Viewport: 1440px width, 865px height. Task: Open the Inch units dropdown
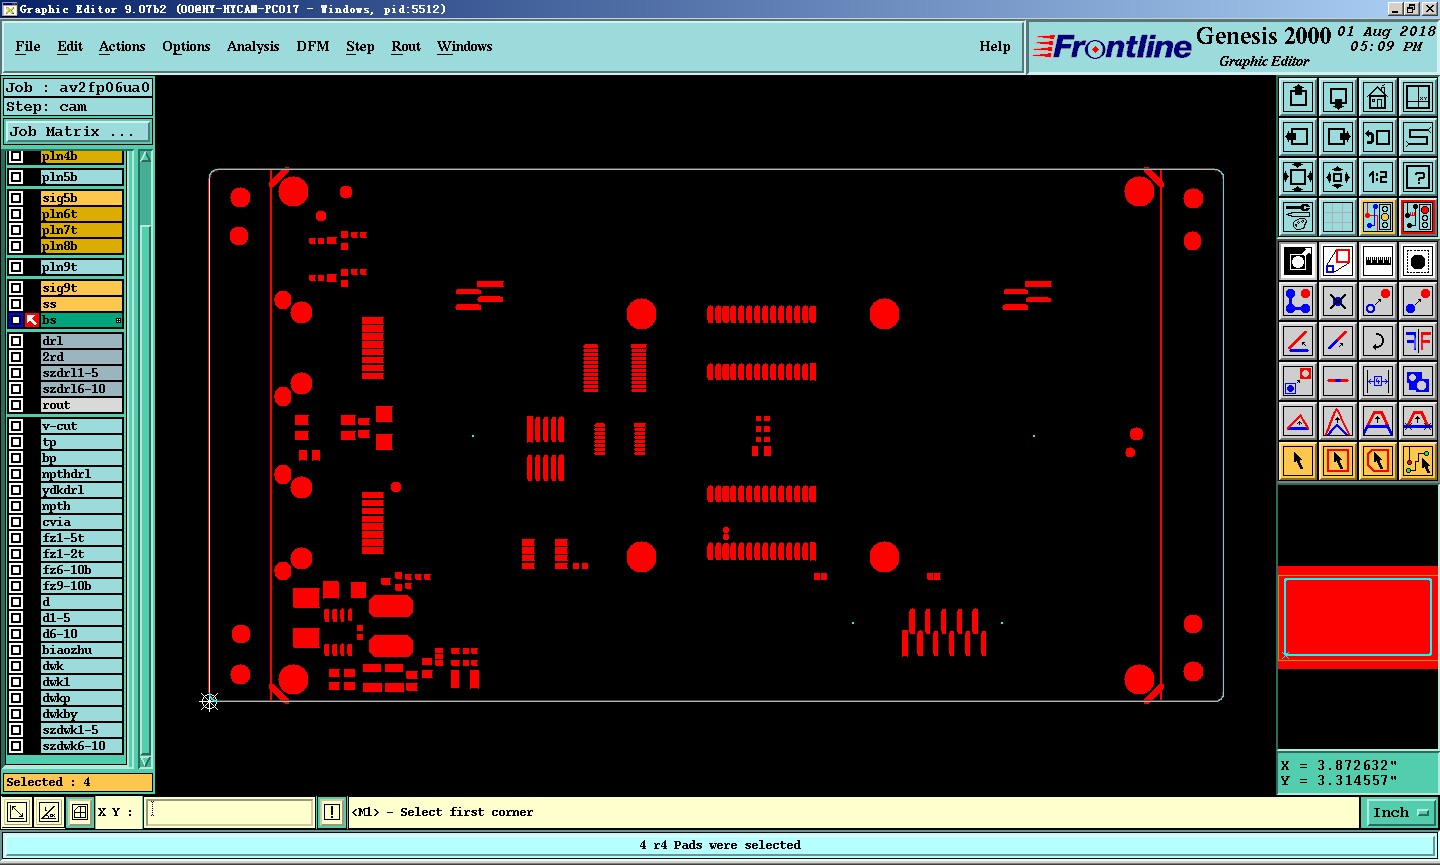1400,813
